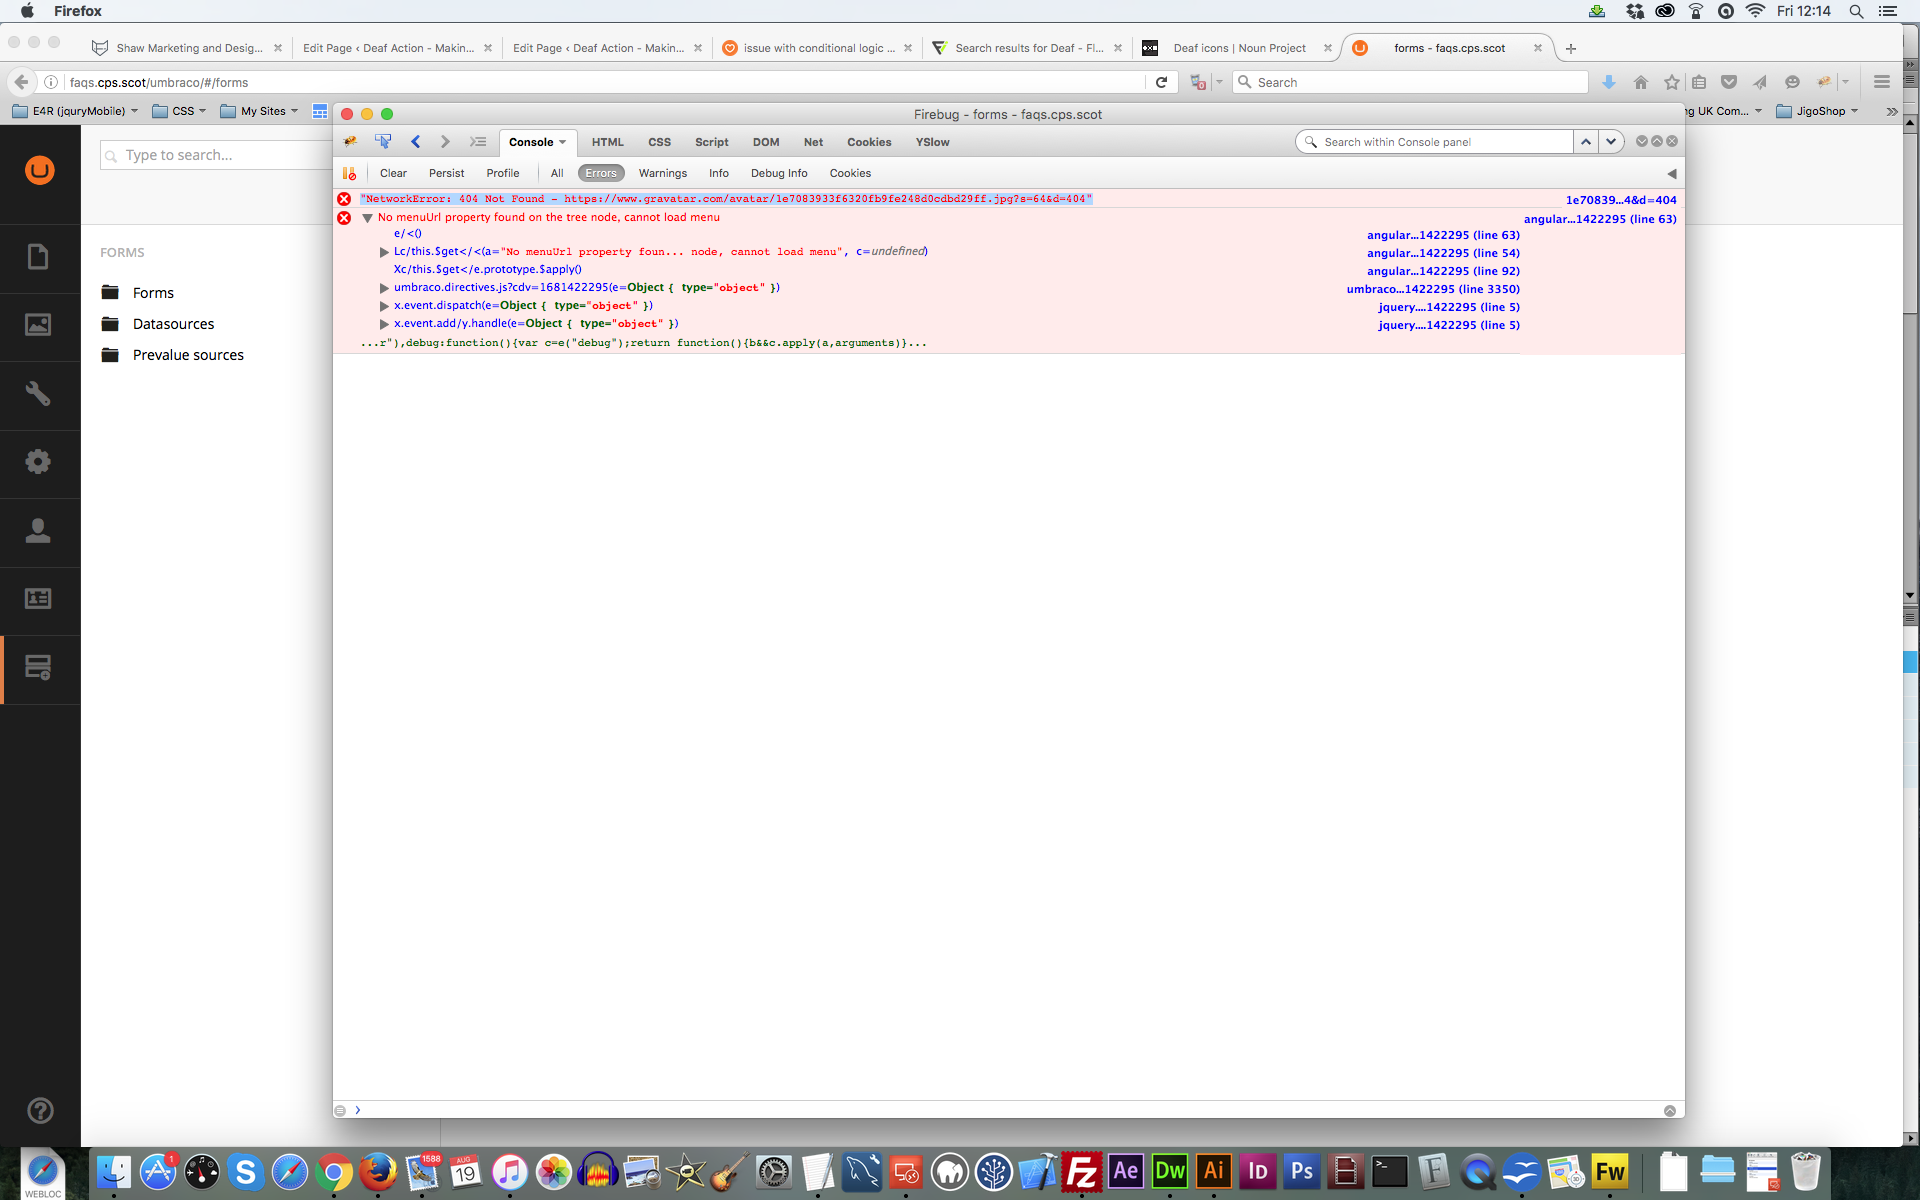Clear the console output
Screen dimensions: 1920x1200
click(393, 173)
